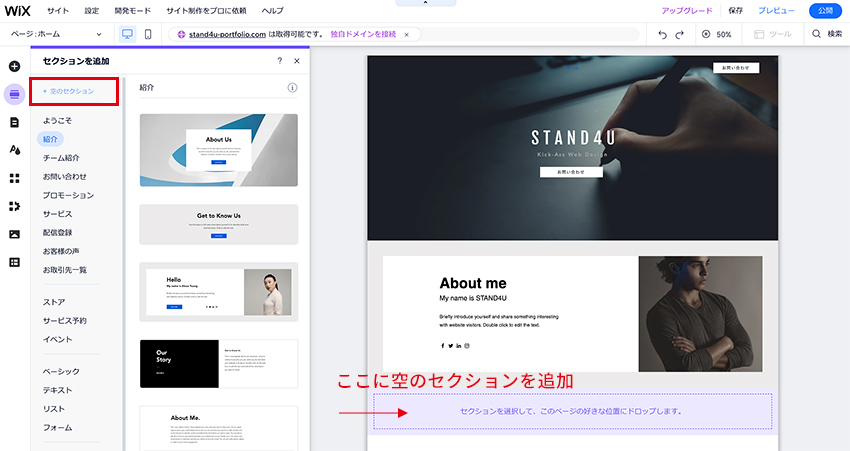Click the 独自ドメインを接続 link
This screenshot has height=451, width=850.
point(363,34)
